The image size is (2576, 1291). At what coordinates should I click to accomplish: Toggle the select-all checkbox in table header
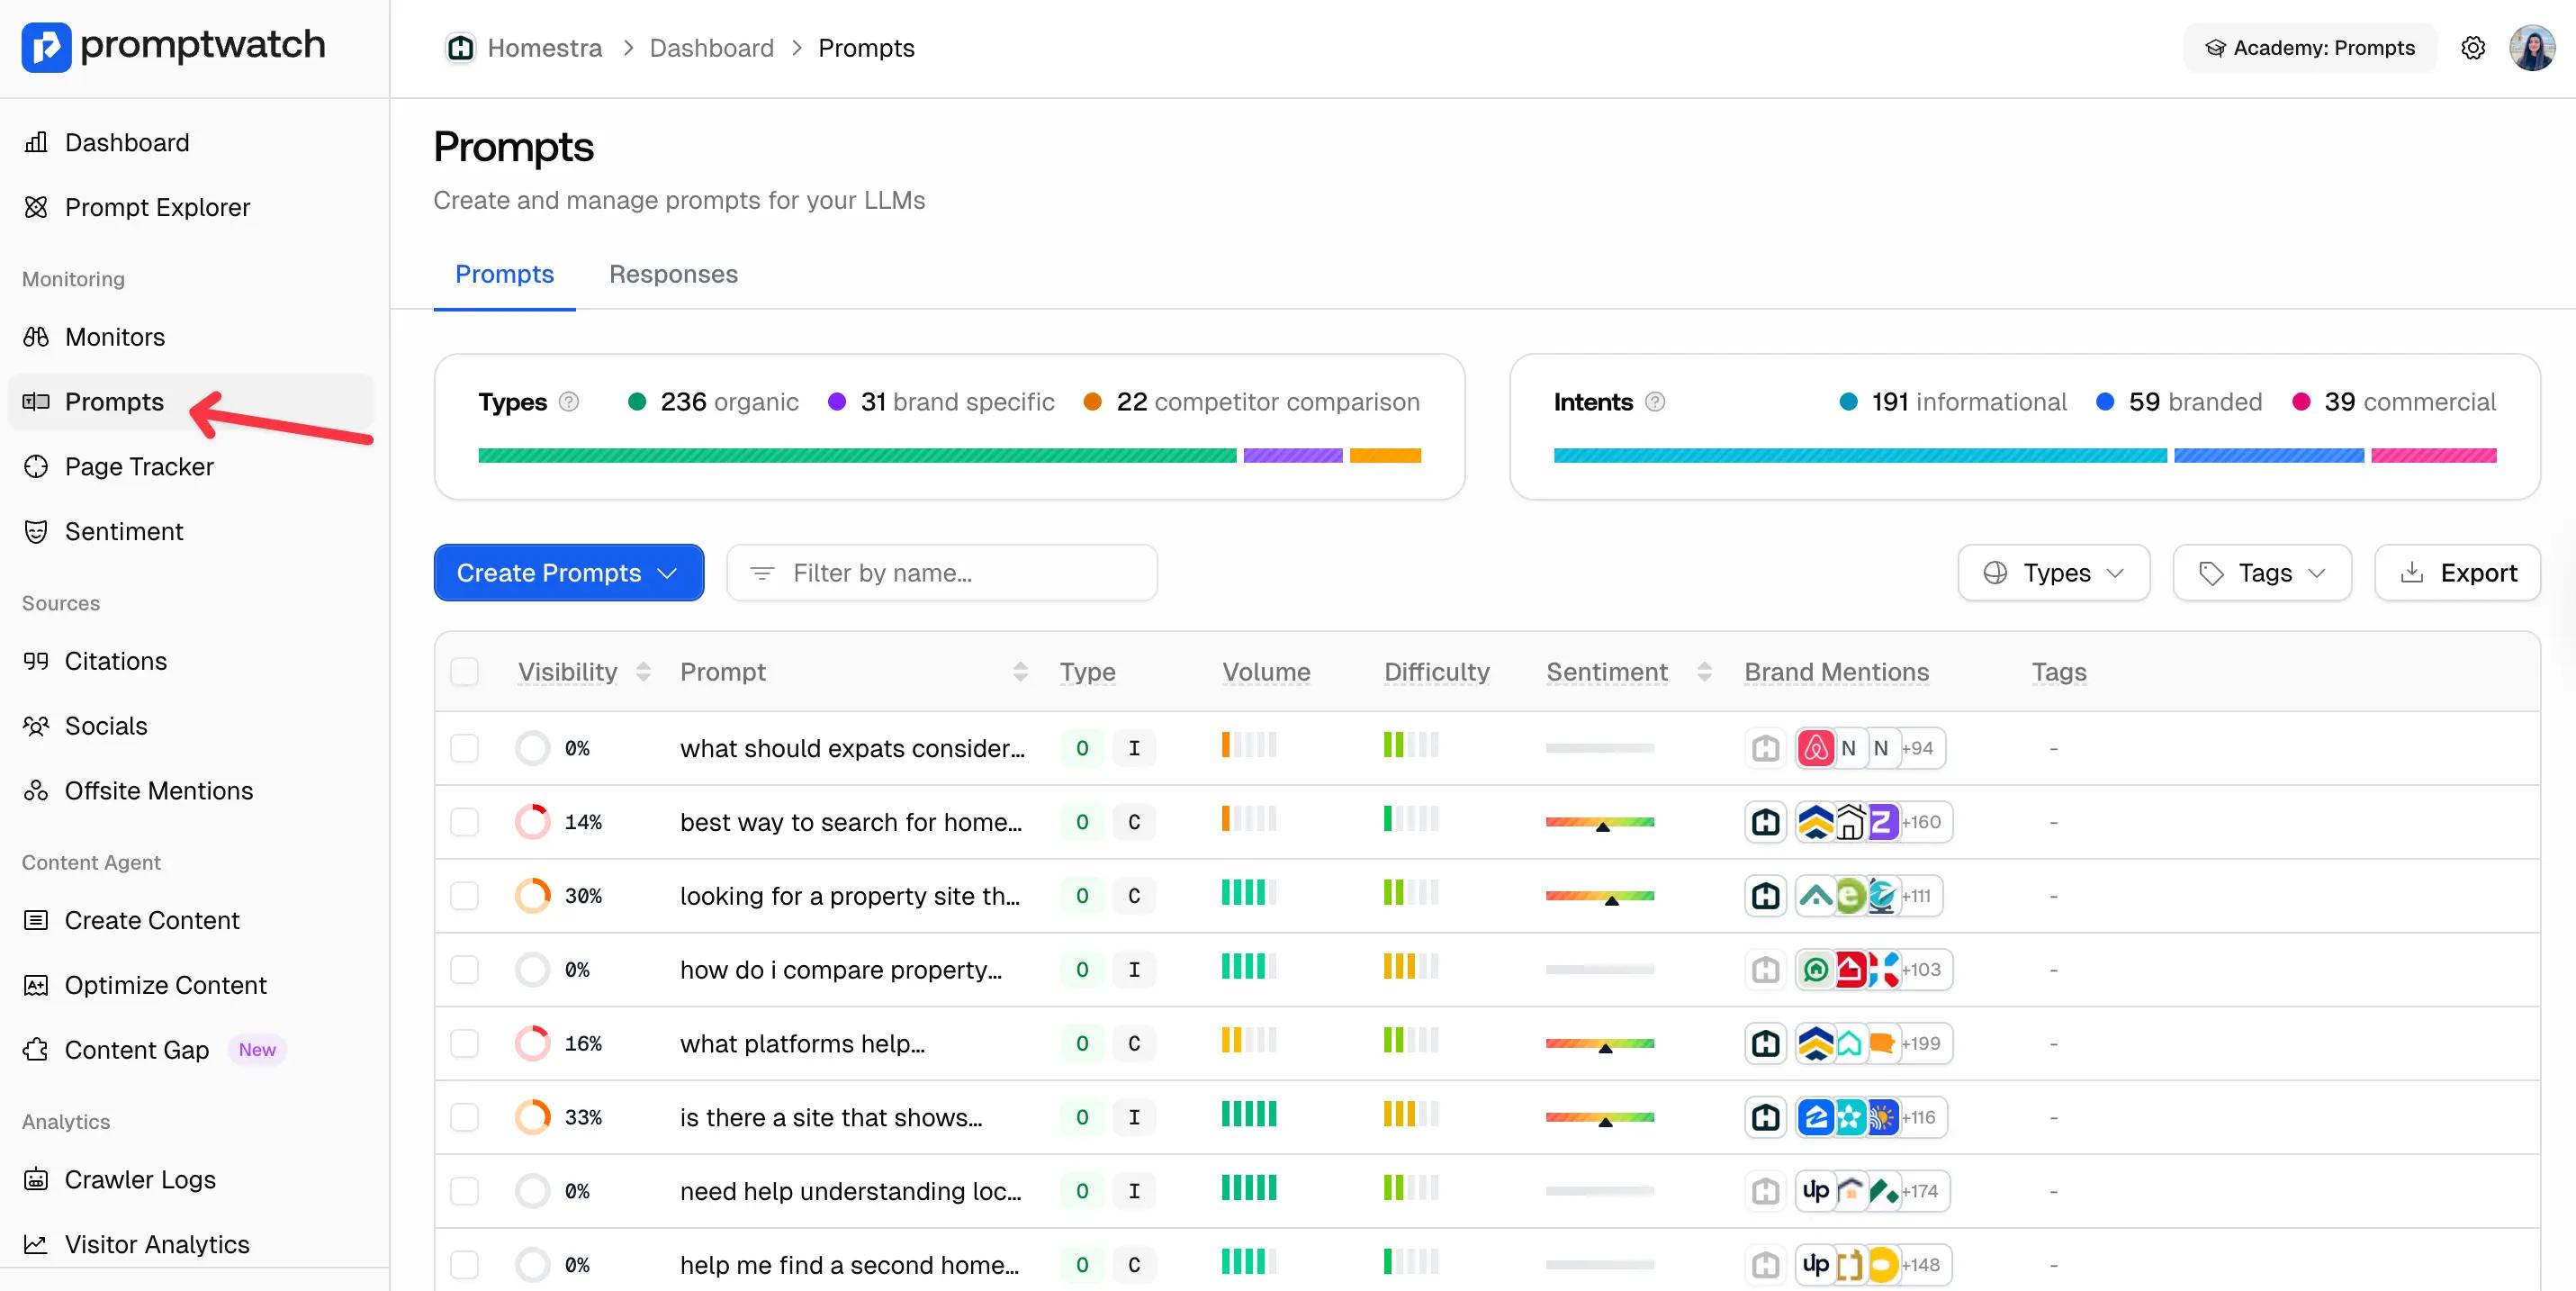[464, 672]
